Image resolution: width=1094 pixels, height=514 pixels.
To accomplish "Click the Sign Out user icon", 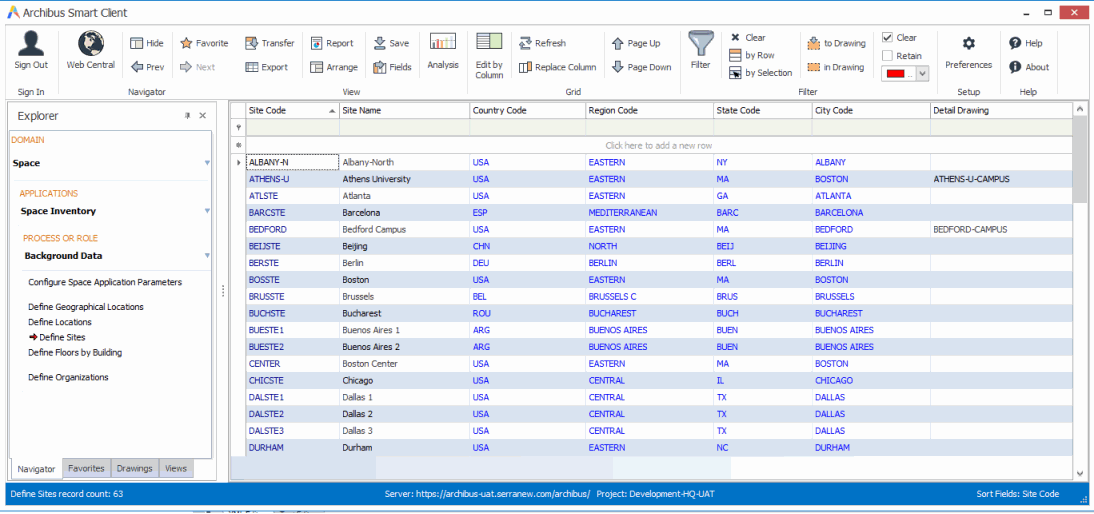I will [31, 44].
